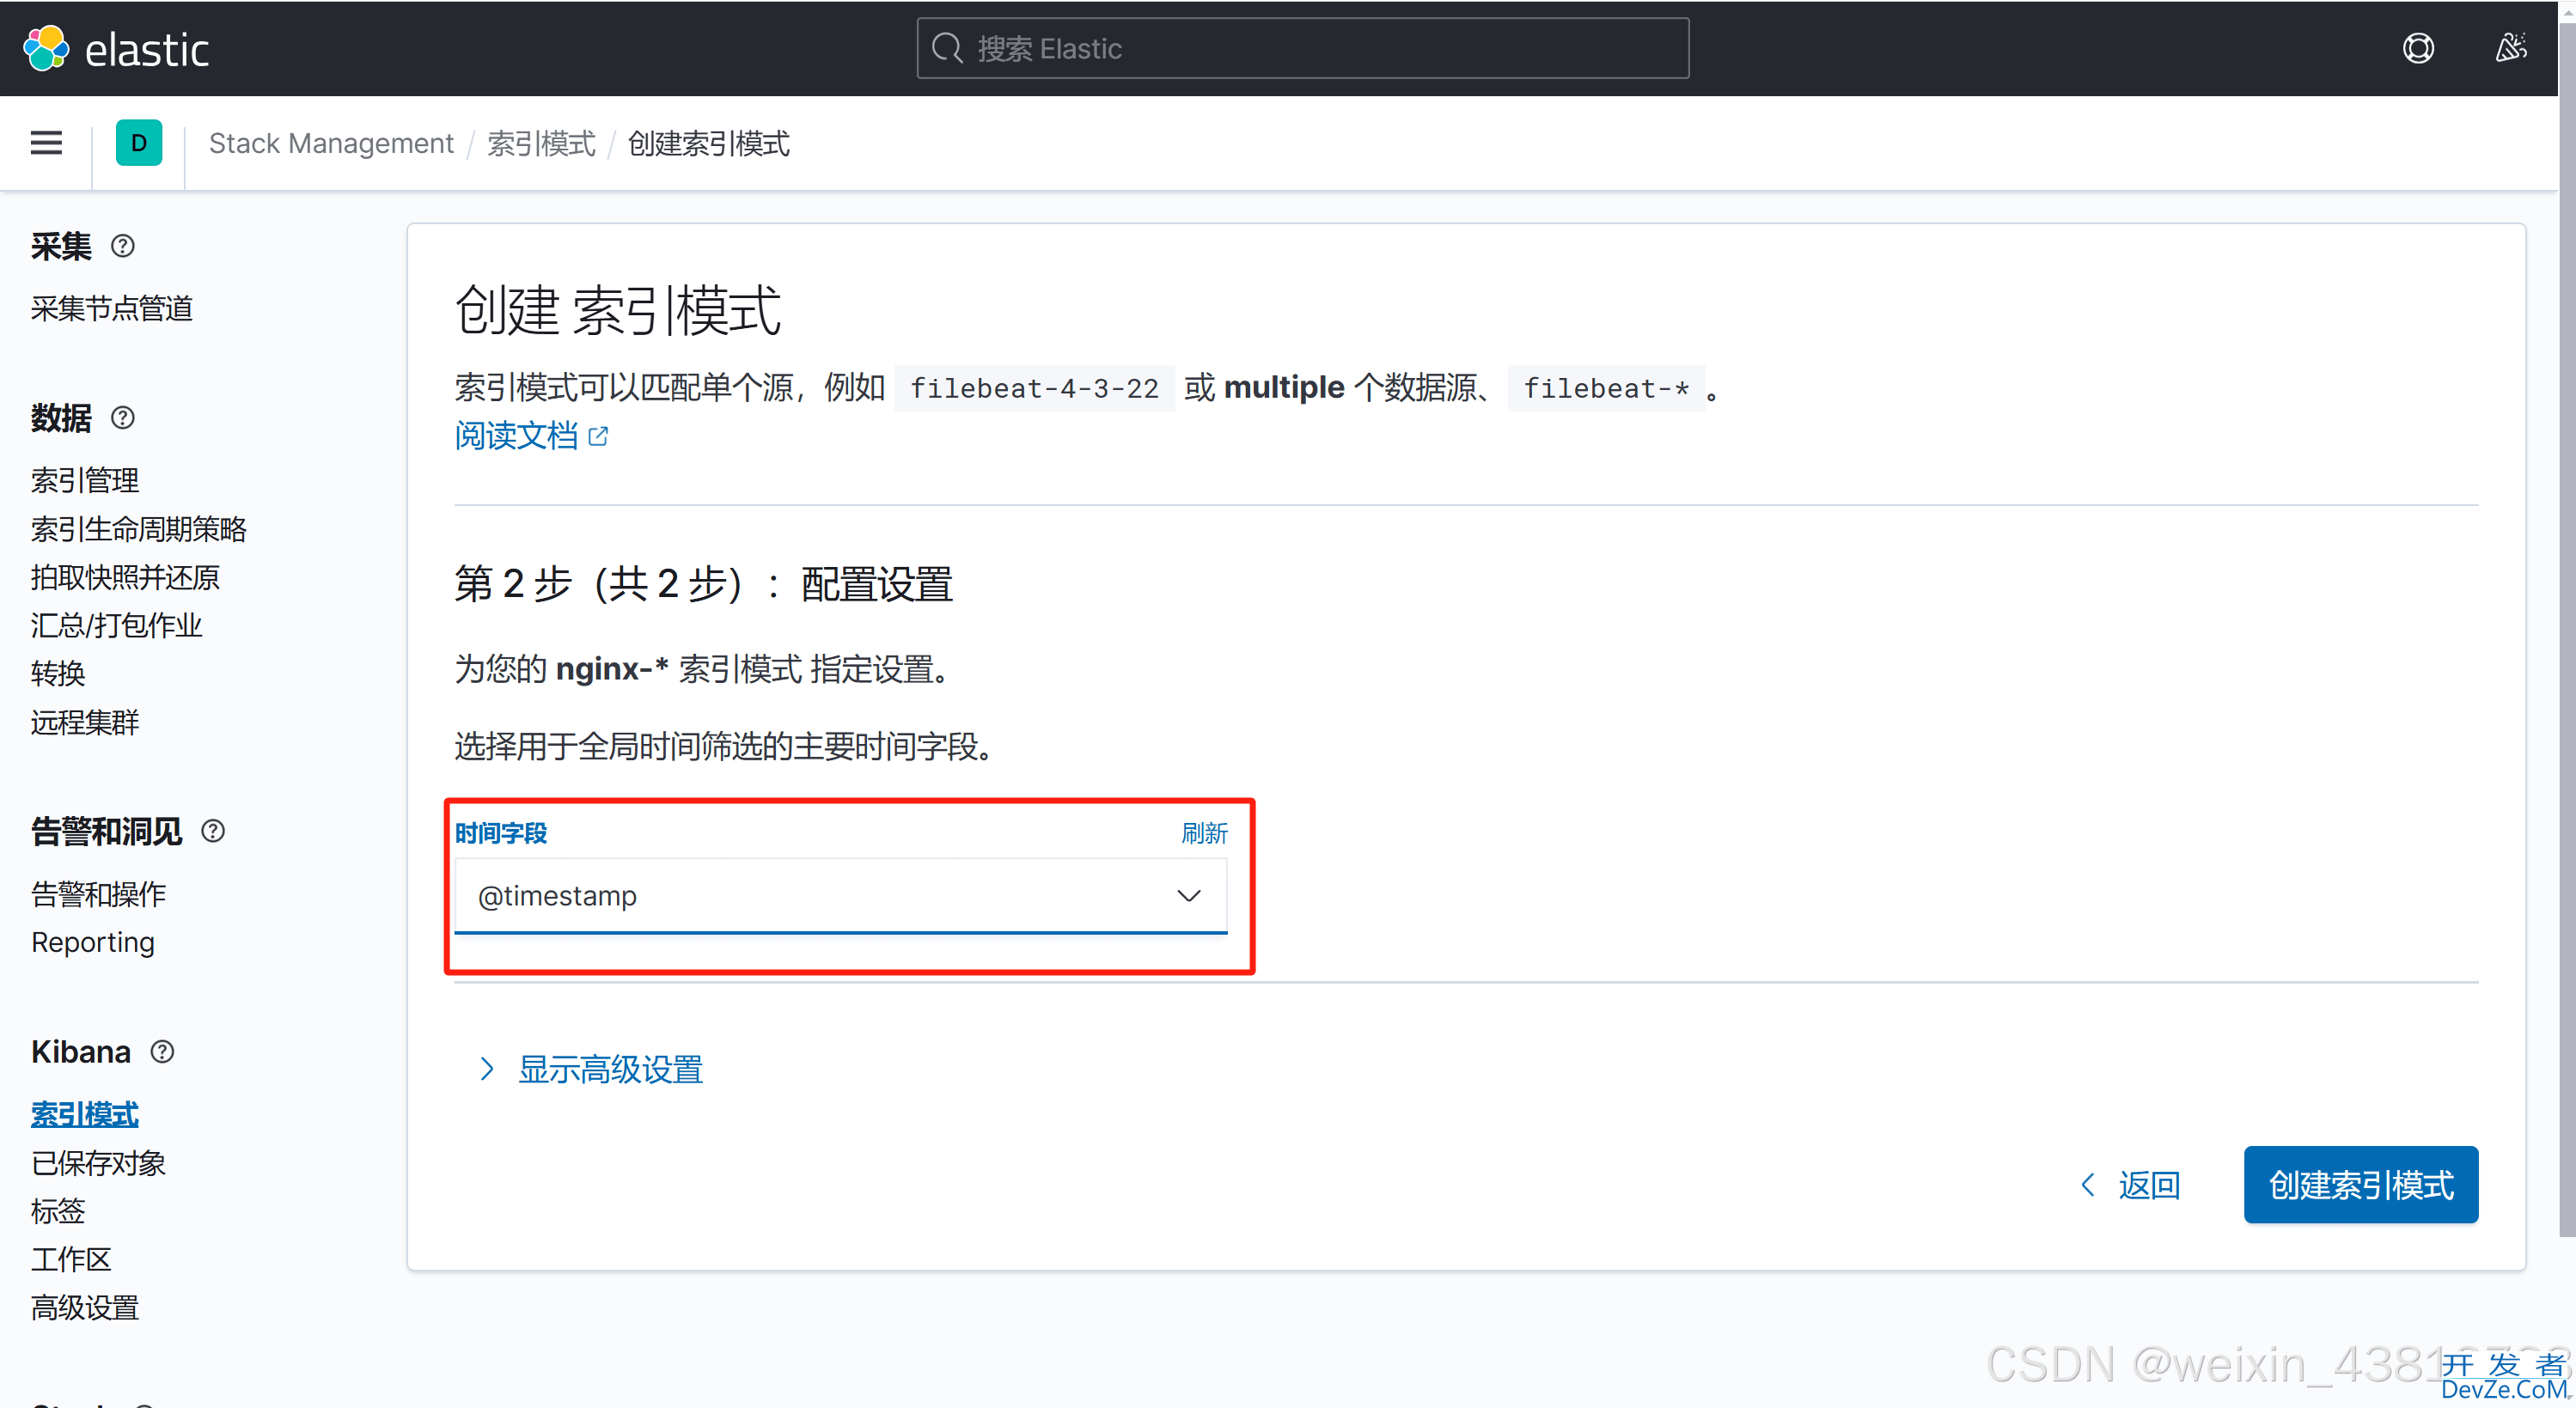Click the filebeat-* code example

[x=1605, y=388]
